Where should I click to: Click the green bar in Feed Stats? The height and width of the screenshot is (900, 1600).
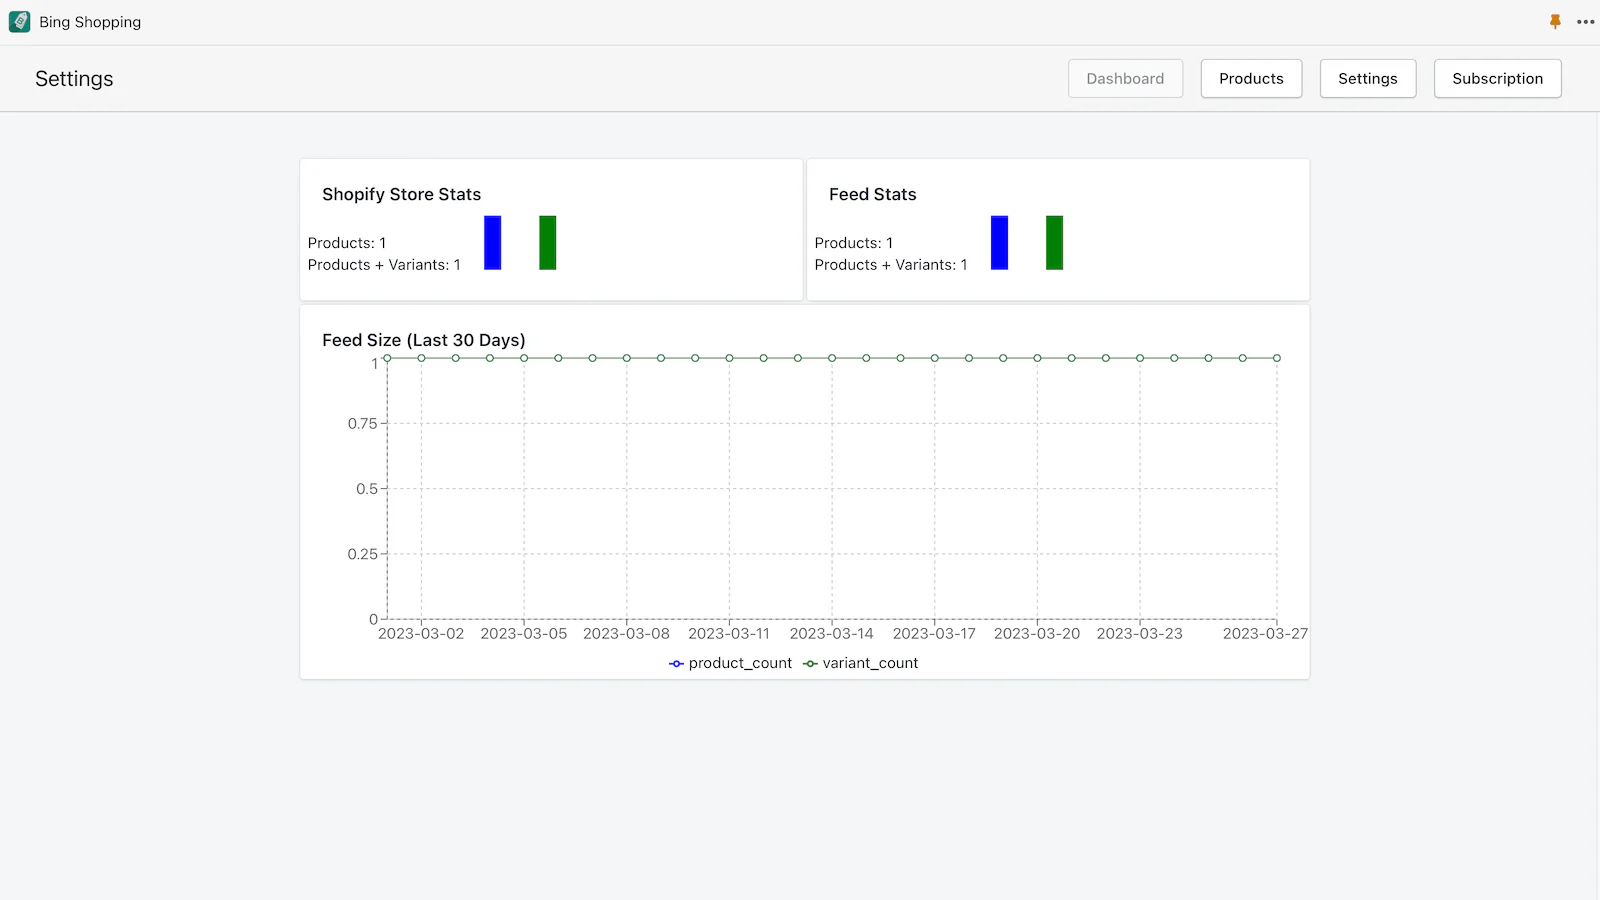tap(1054, 242)
